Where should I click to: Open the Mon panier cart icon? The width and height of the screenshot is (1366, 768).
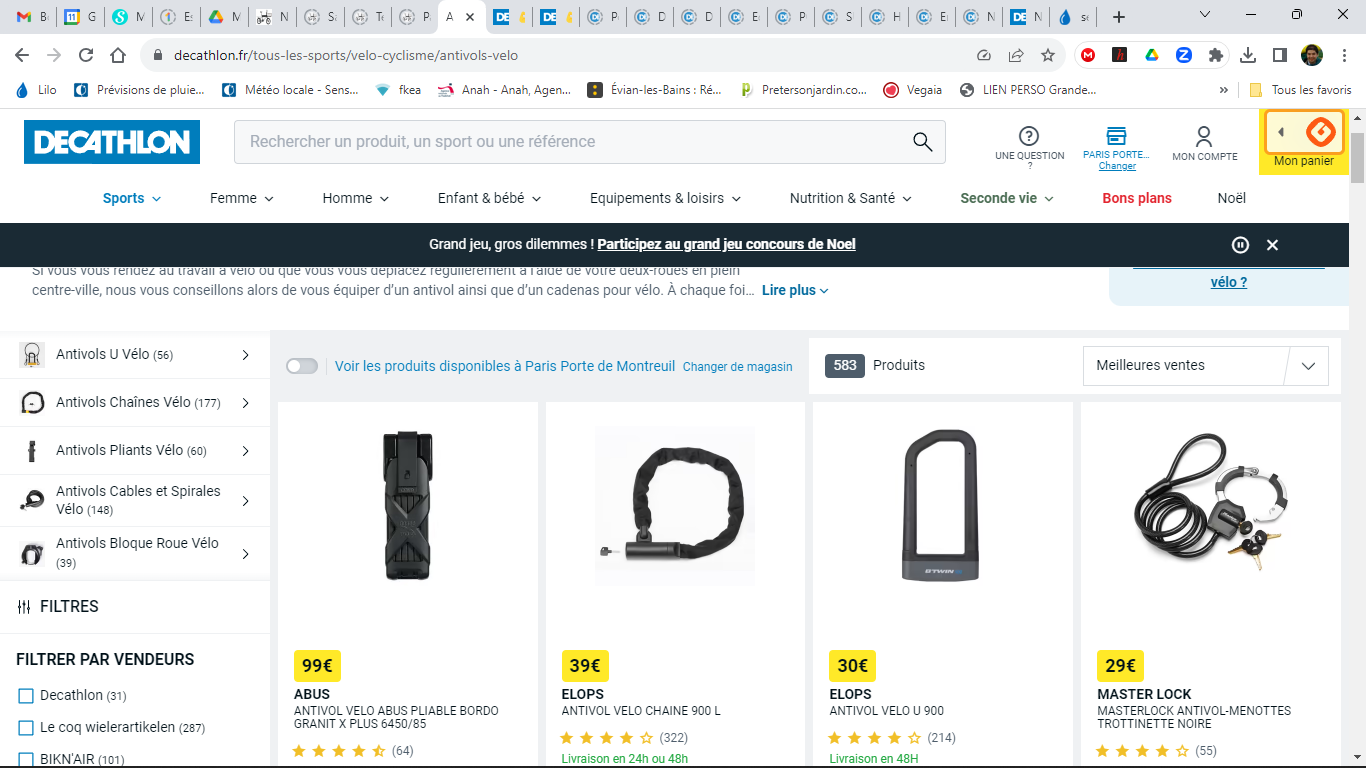pyautogui.click(x=1319, y=133)
